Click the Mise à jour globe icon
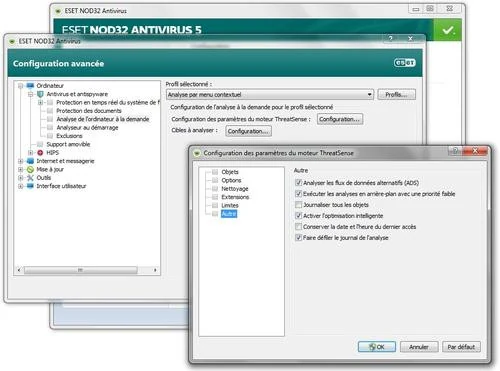Image resolution: width=500 pixels, height=371 pixels. [30, 169]
